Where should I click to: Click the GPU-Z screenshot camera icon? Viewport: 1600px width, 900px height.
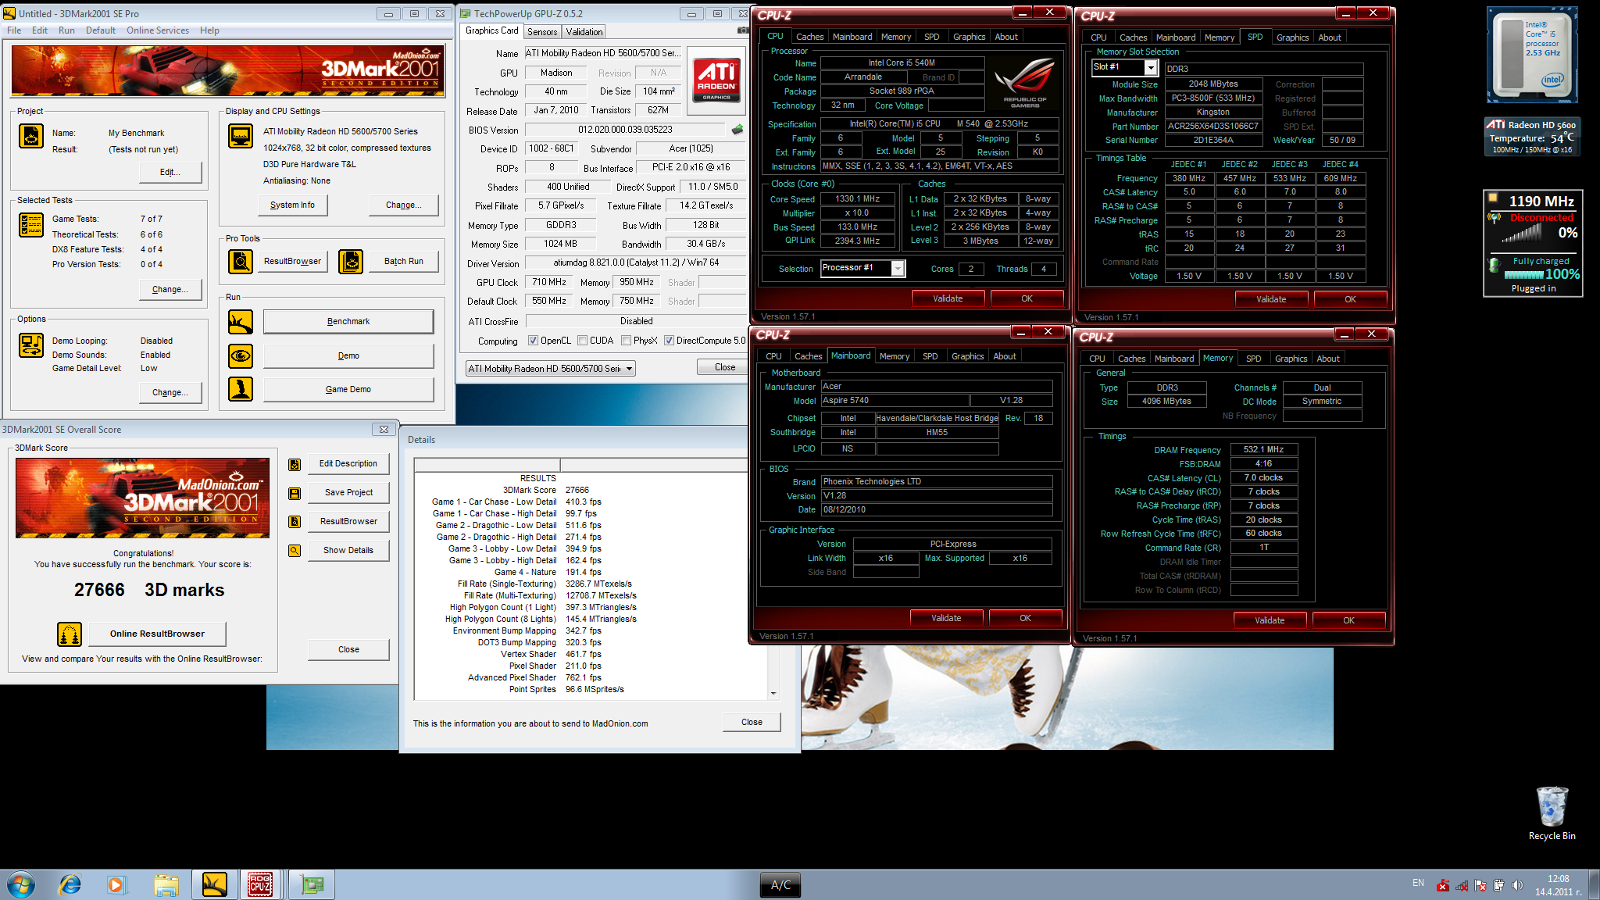pyautogui.click(x=743, y=31)
